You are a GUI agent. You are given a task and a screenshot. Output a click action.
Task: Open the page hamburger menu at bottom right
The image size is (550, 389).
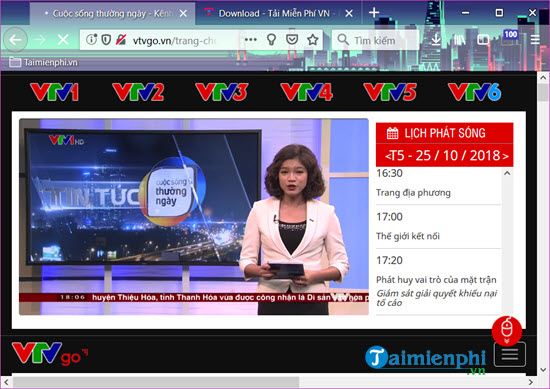tap(510, 354)
